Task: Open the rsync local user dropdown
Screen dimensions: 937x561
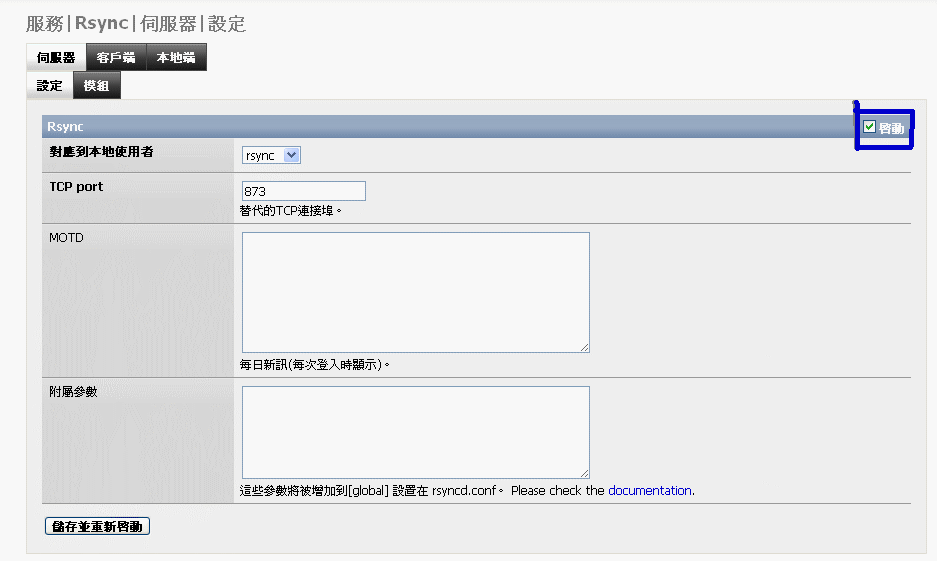Action: (271, 155)
